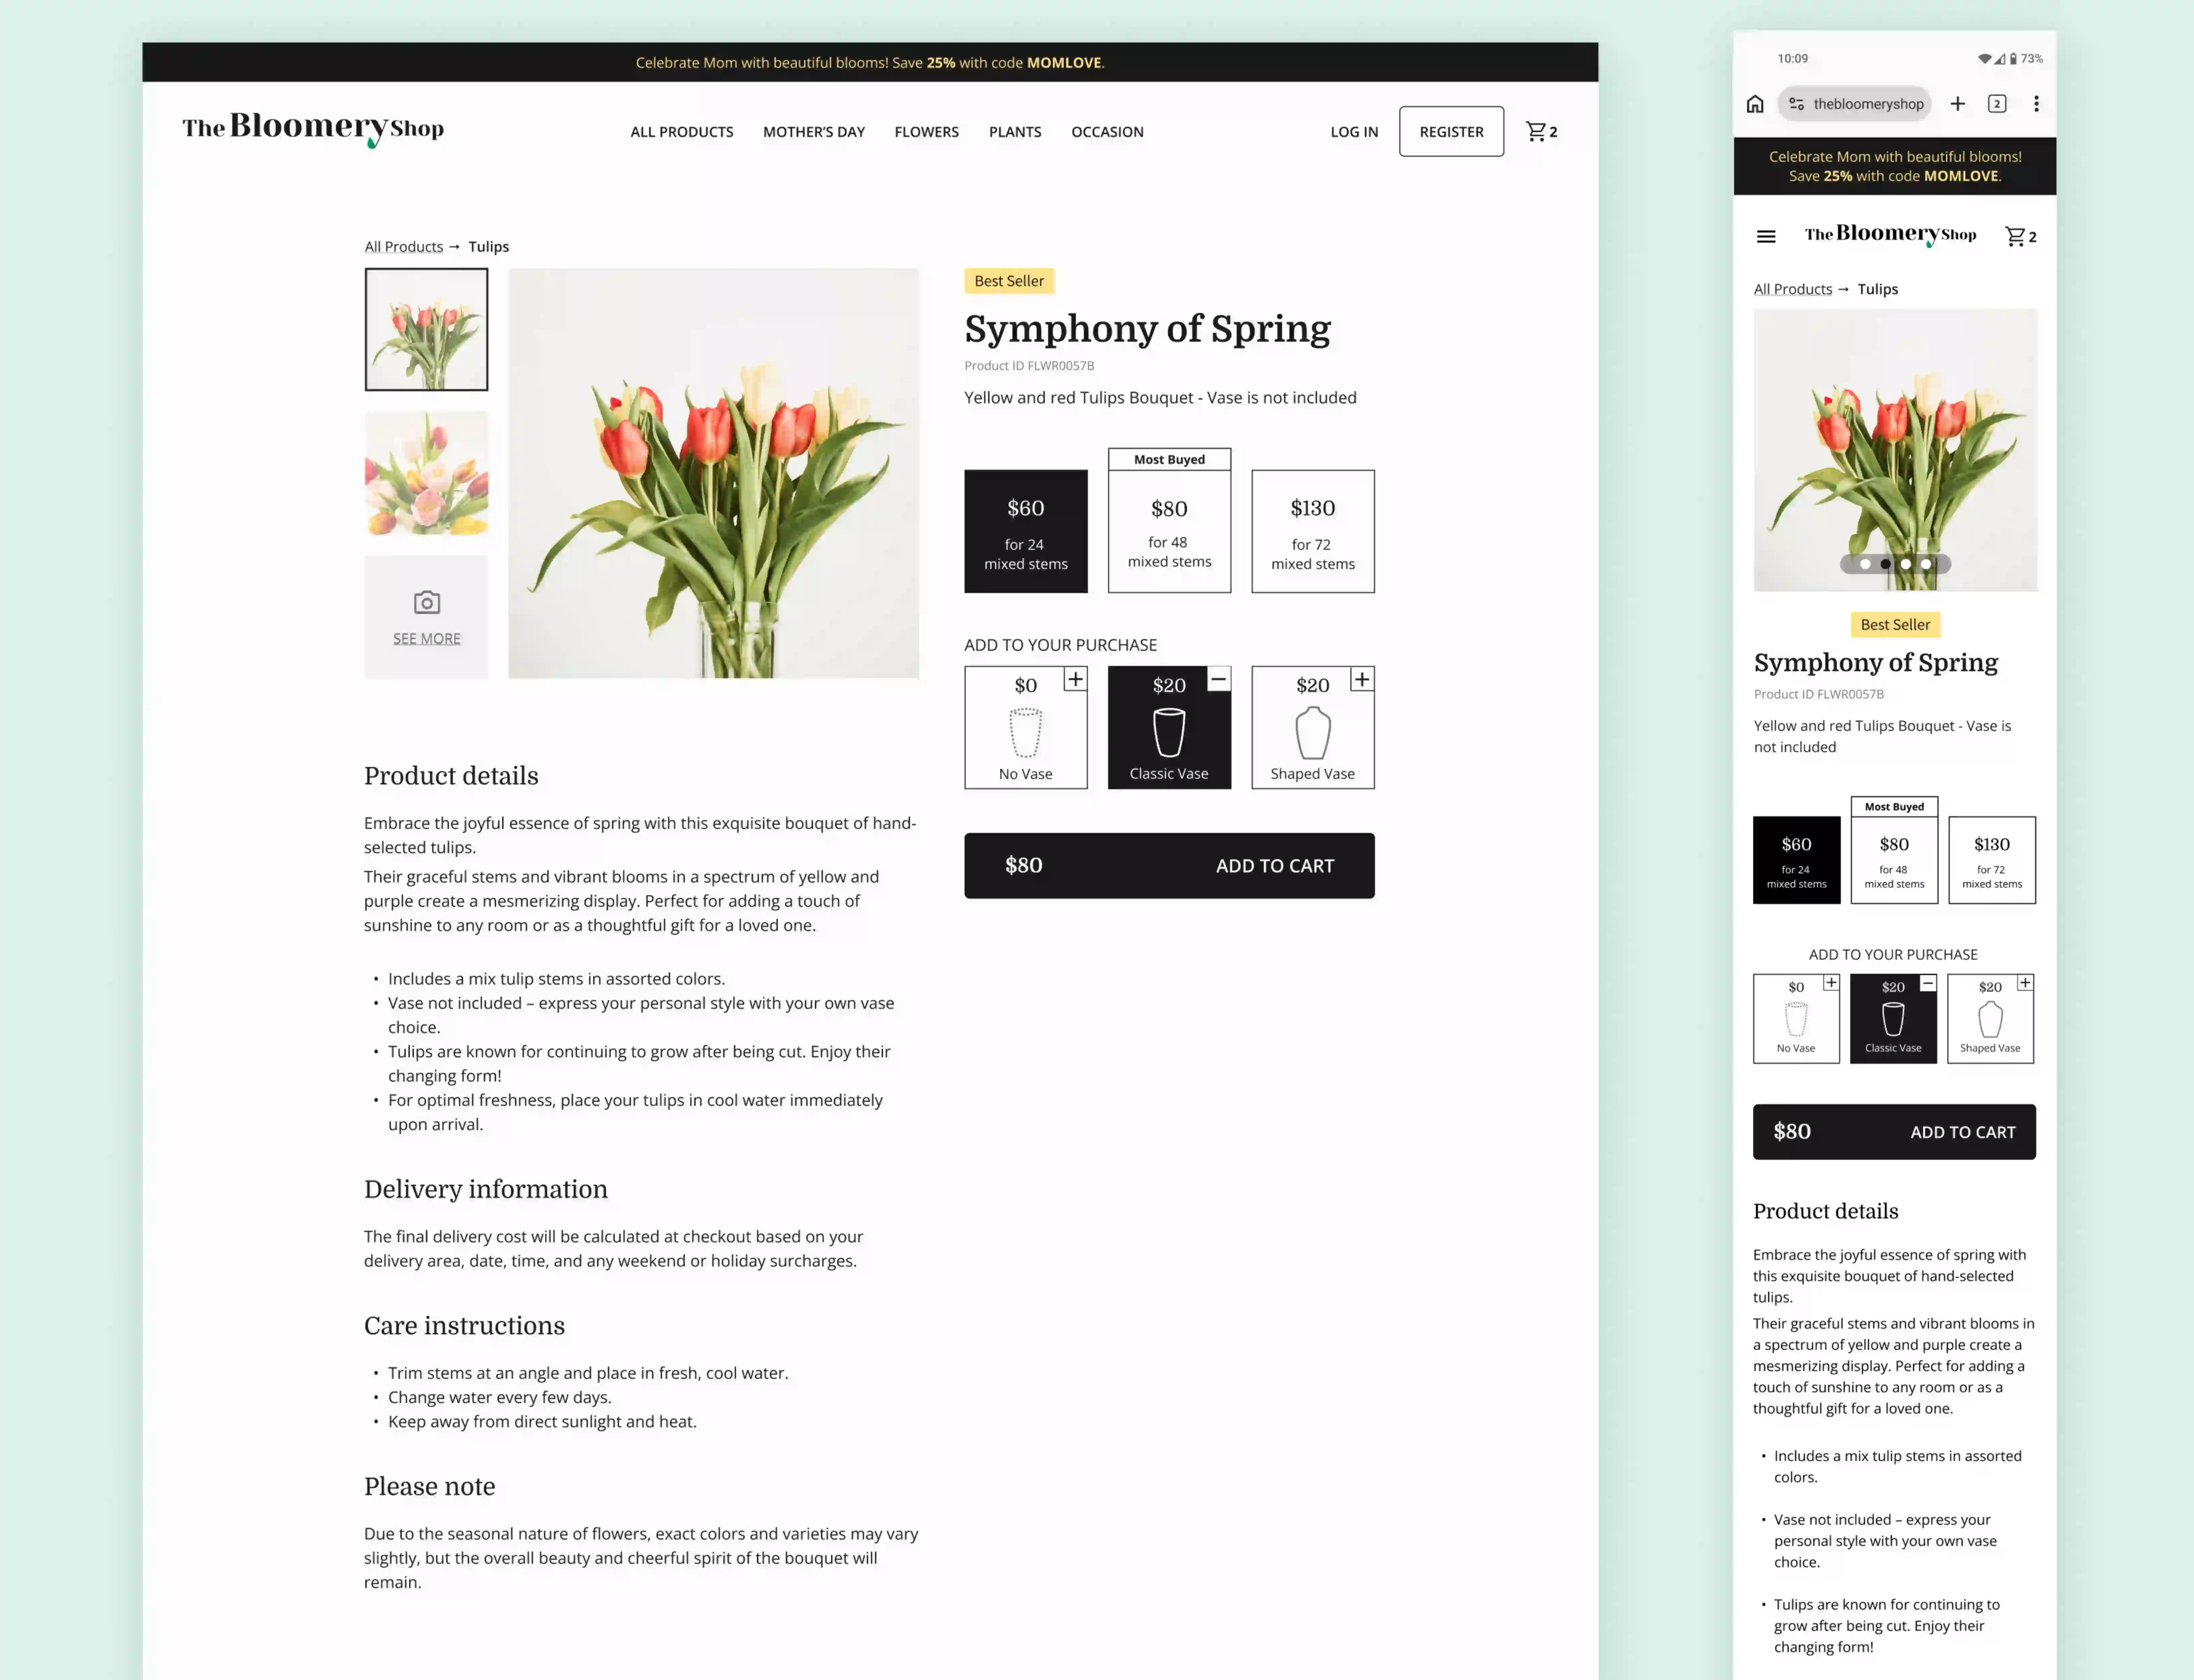Click the Plants menu tab

(x=1015, y=131)
